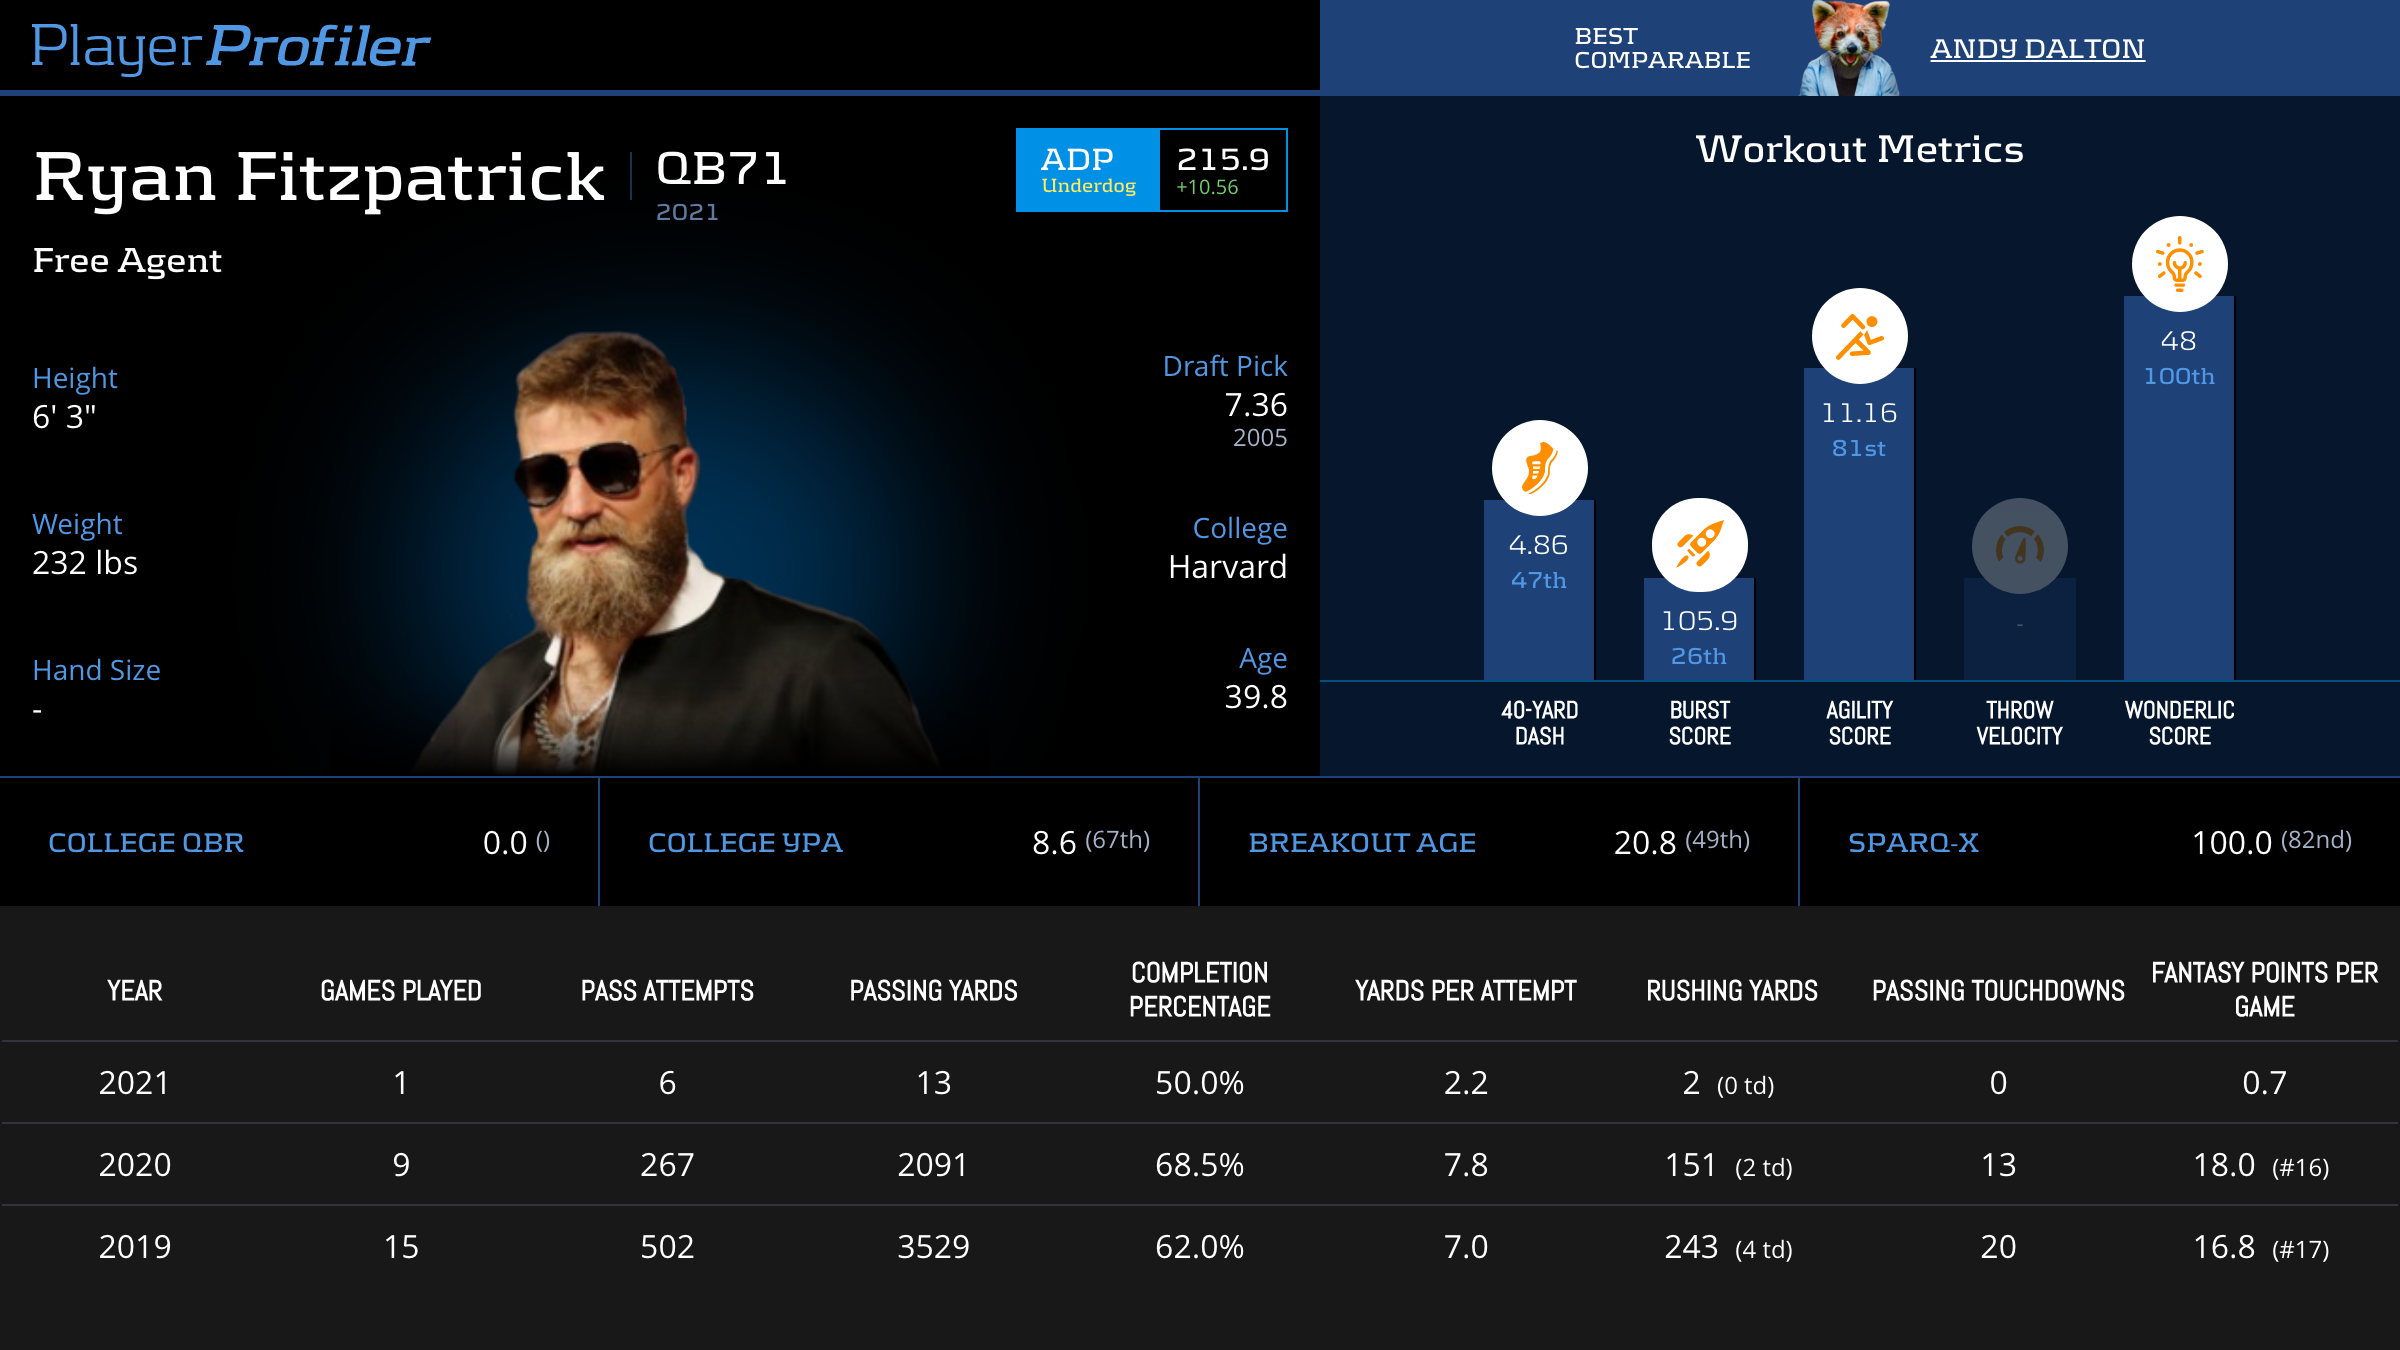2400x1350 pixels.
Task: Select the College QBR metric cell
Action: point(298,842)
